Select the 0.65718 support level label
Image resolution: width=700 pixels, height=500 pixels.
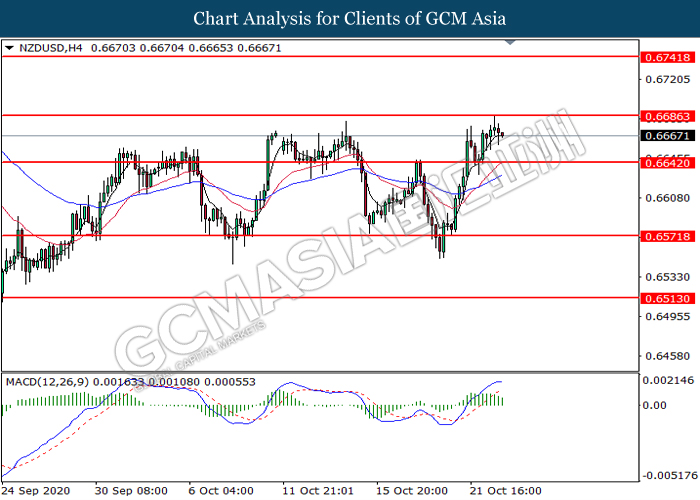667,236
